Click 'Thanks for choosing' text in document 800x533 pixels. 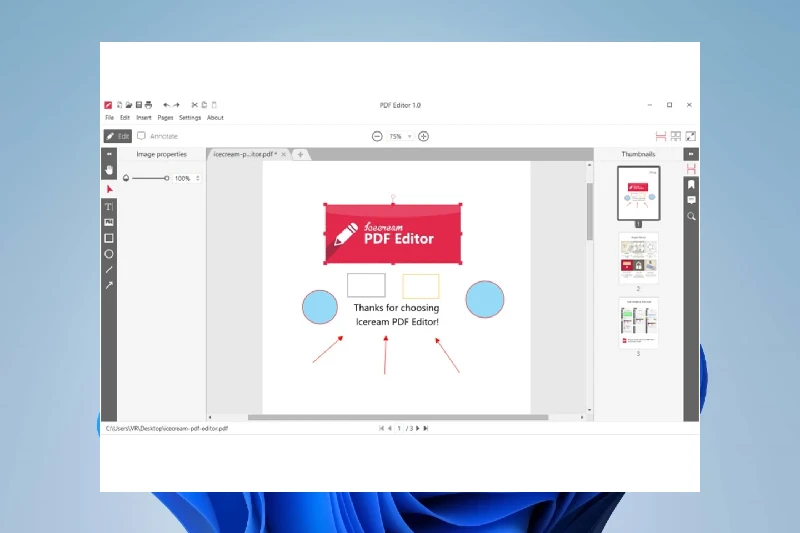click(x=396, y=308)
